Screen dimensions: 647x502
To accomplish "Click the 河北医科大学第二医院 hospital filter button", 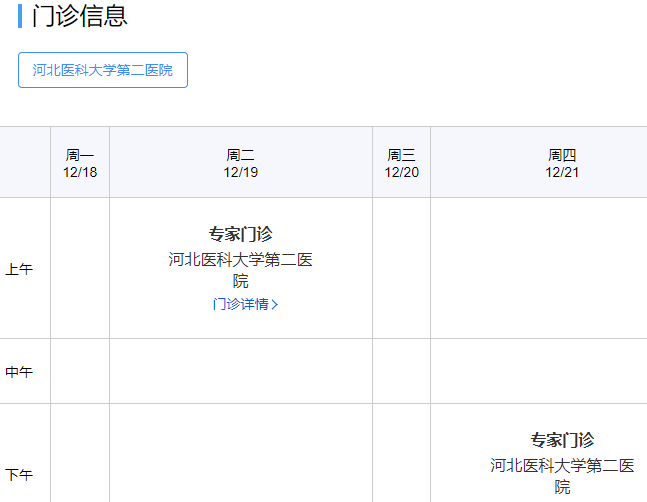I will [103, 70].
